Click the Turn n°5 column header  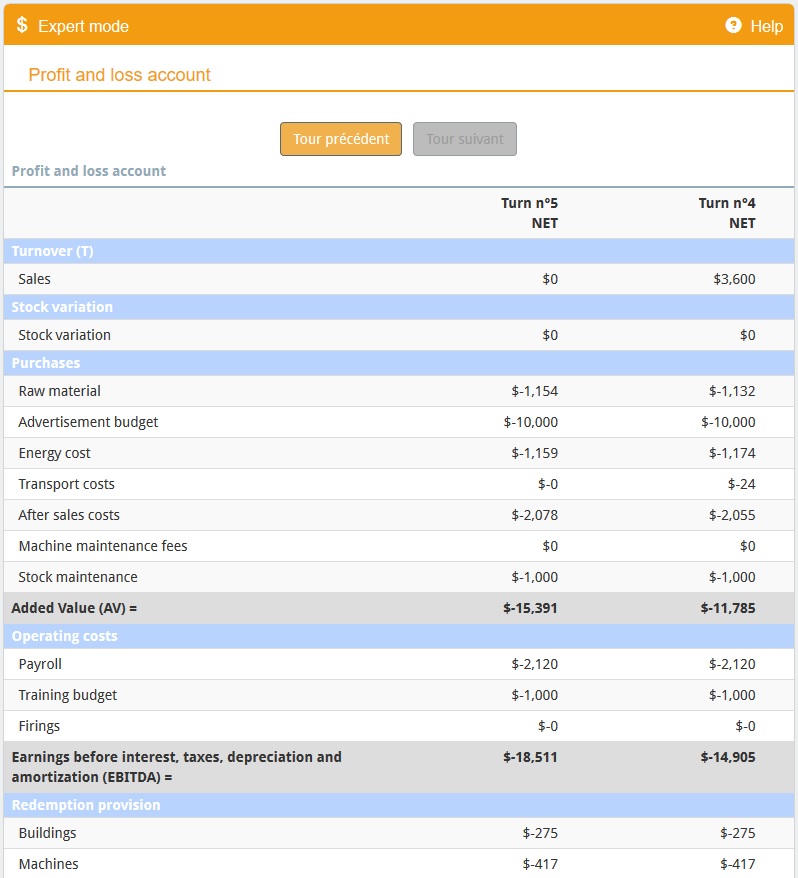pyautogui.click(x=529, y=213)
